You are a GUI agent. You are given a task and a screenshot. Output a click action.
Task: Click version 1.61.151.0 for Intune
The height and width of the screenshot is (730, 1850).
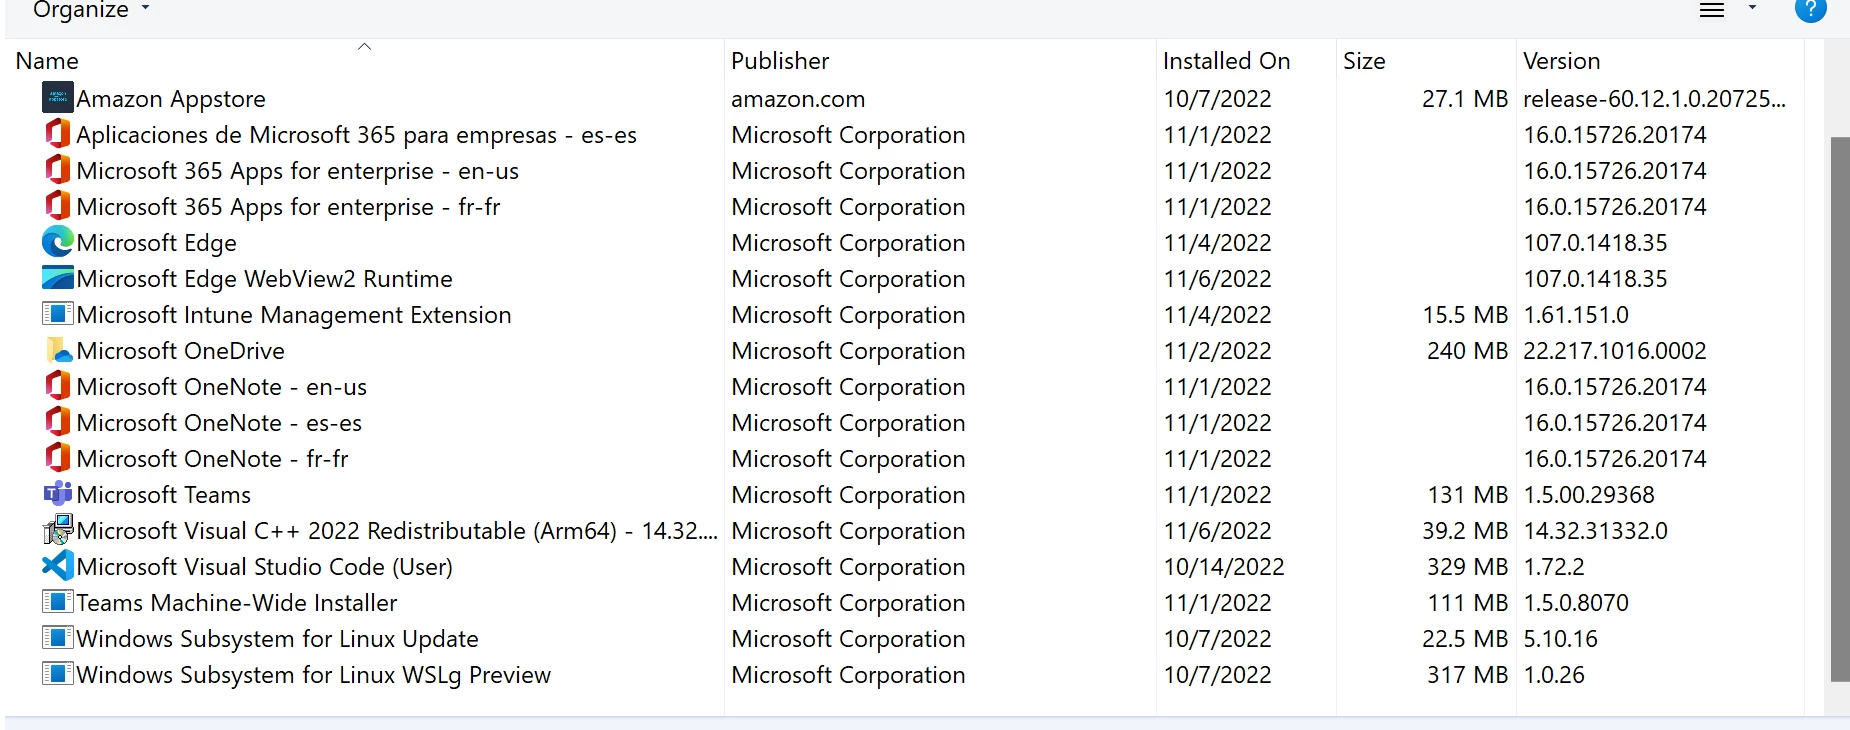click(1575, 315)
